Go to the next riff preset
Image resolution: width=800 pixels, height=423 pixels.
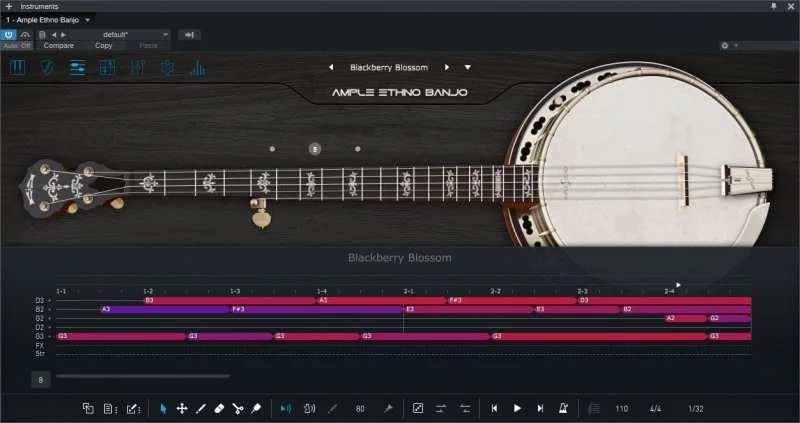tap(447, 67)
